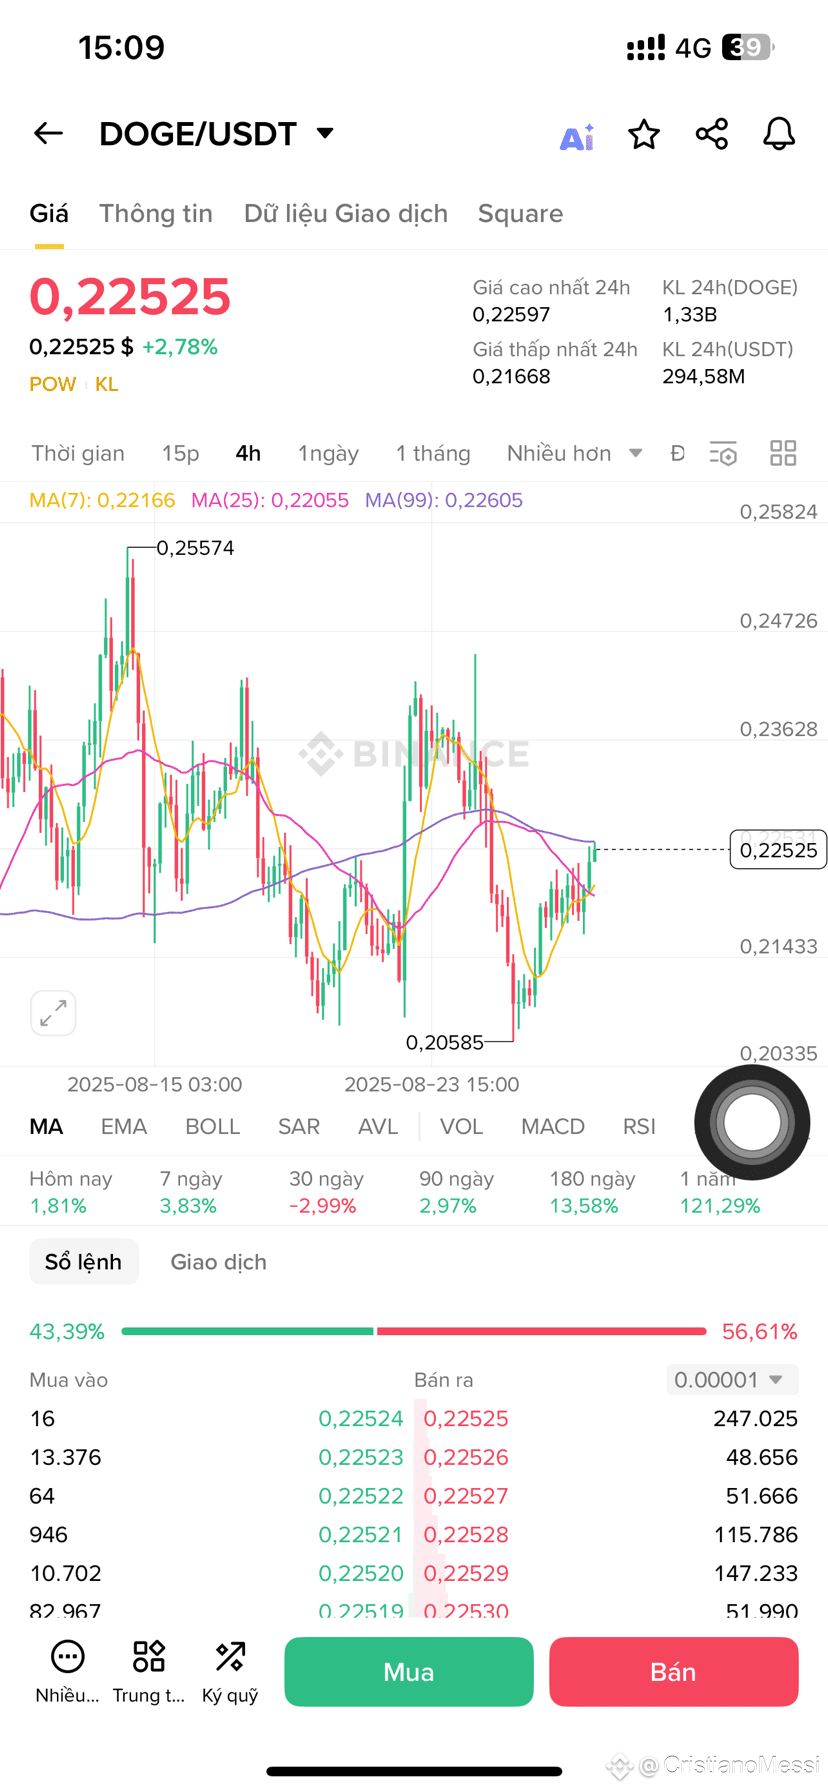Go back using the left arrow
Screen dimensions: 828x1792
[x=48, y=133]
